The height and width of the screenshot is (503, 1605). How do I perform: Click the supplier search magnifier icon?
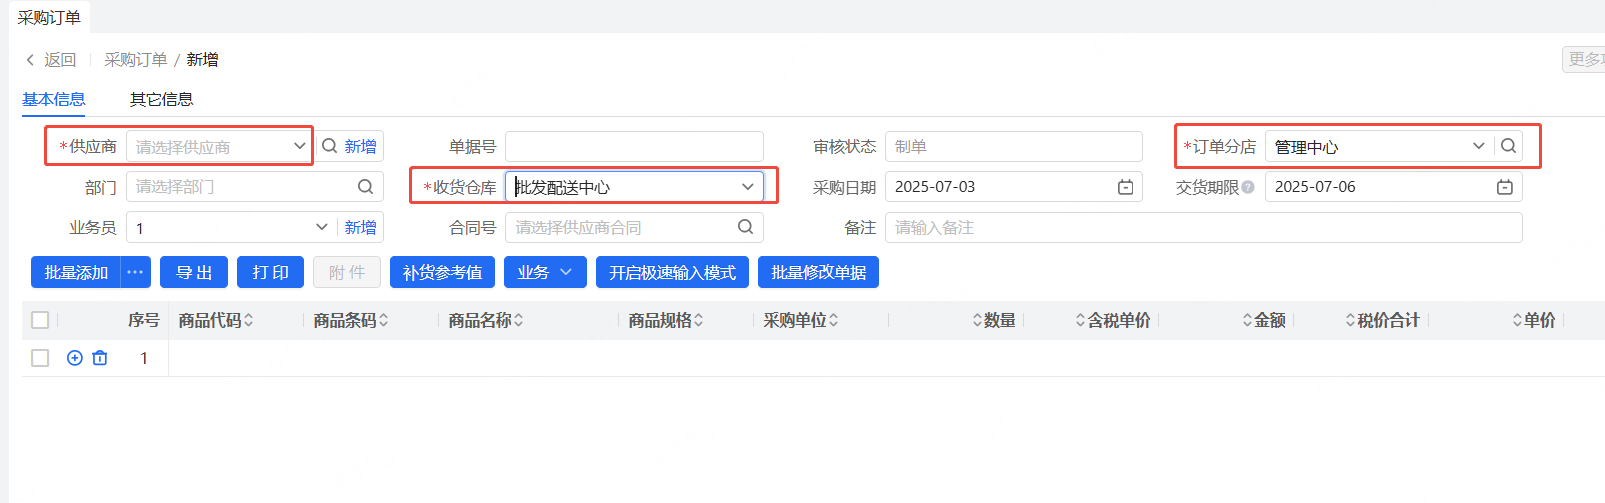[329, 146]
